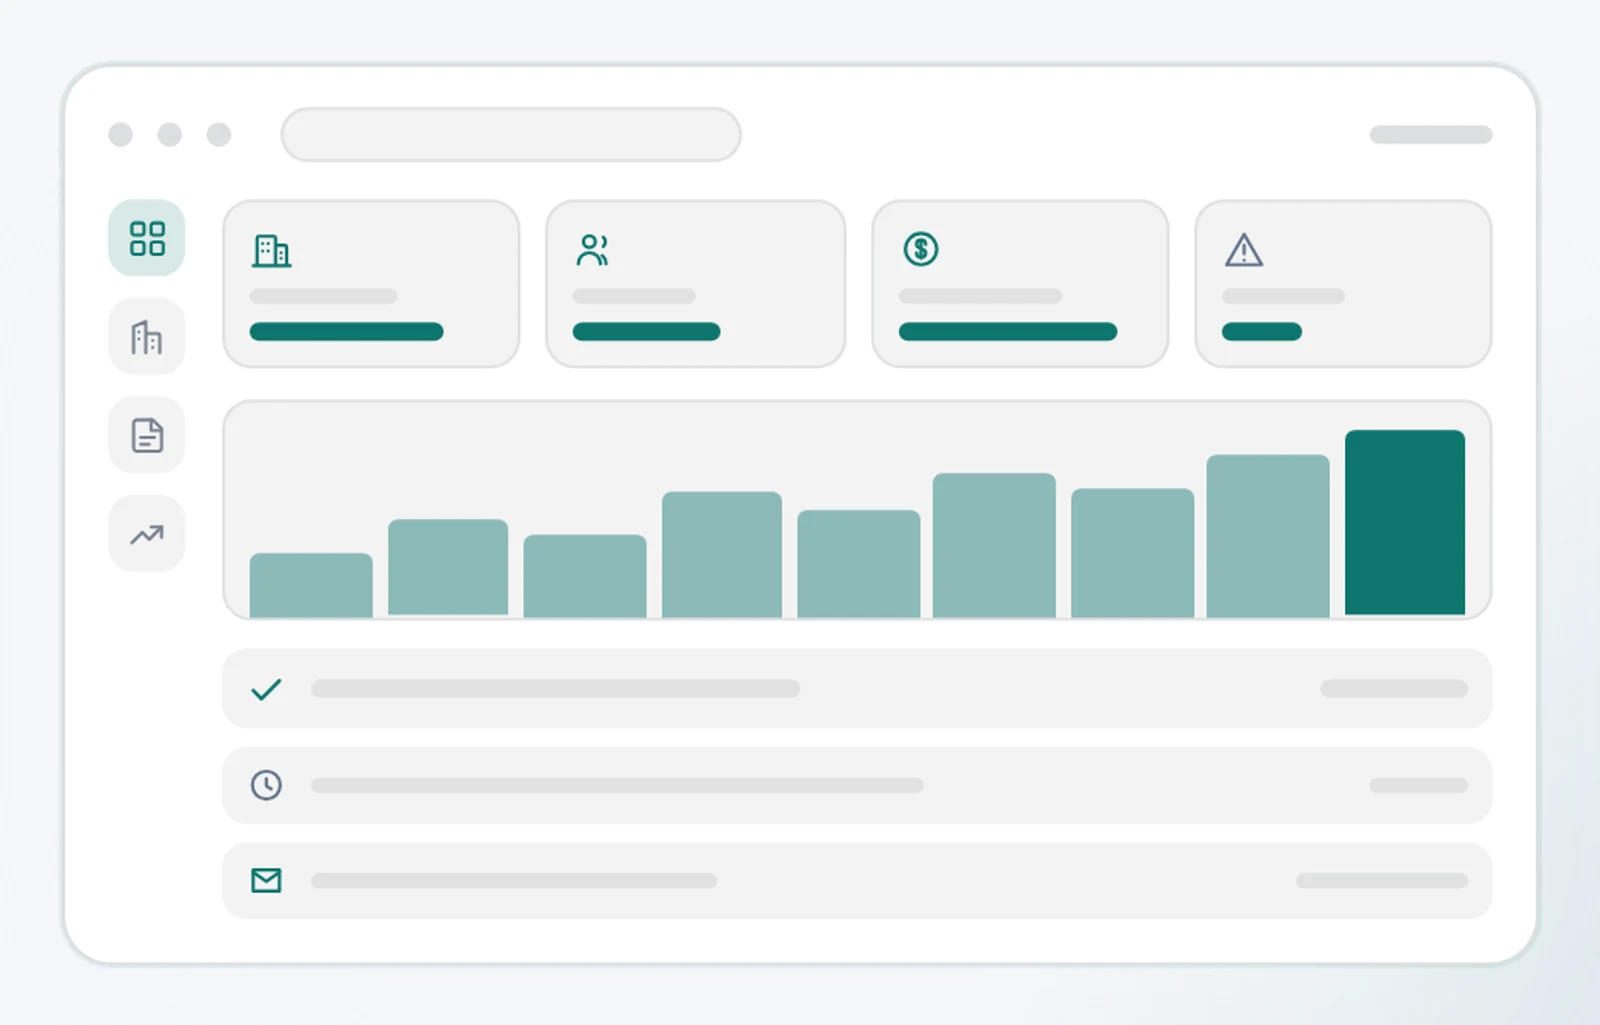
Task: Click the envelope icon in the third list row
Action: pyautogui.click(x=266, y=880)
